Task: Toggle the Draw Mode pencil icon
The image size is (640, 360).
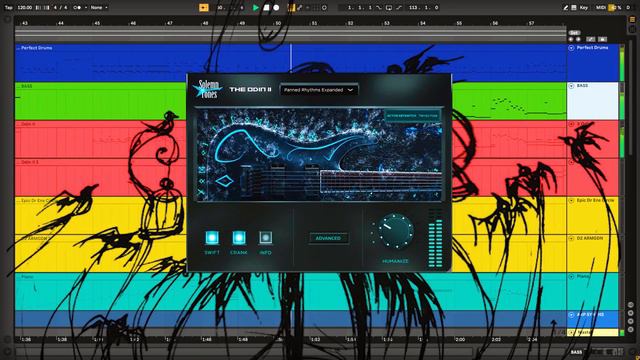Action: click(566, 7)
